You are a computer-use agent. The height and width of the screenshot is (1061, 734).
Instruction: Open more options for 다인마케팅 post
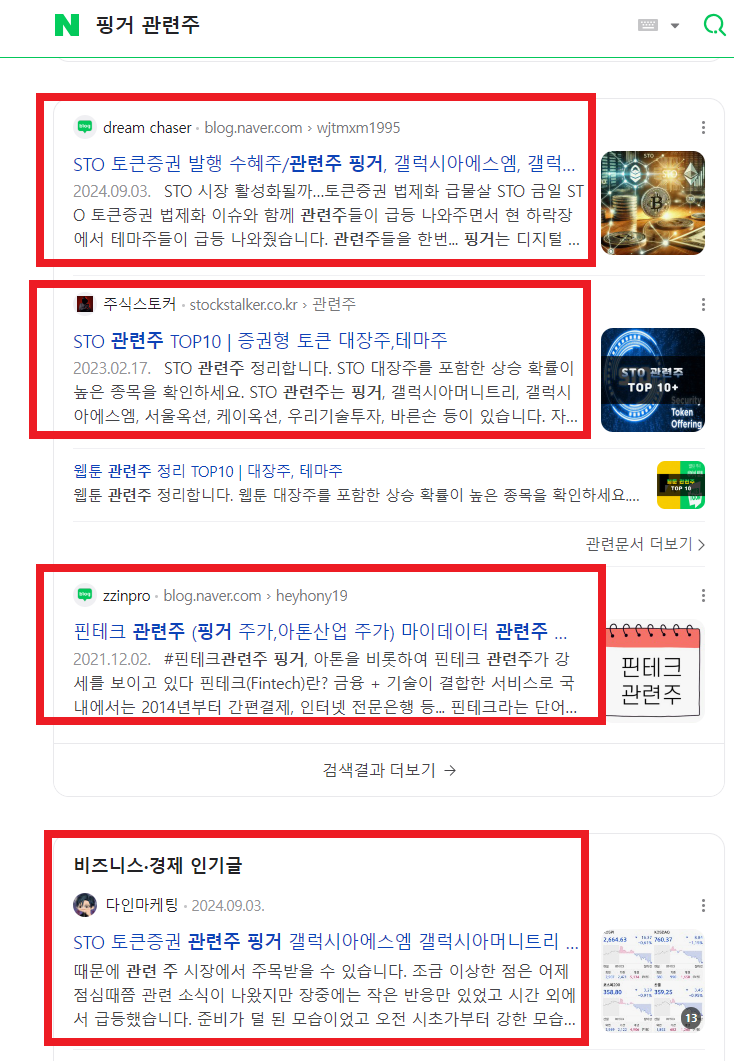click(704, 905)
